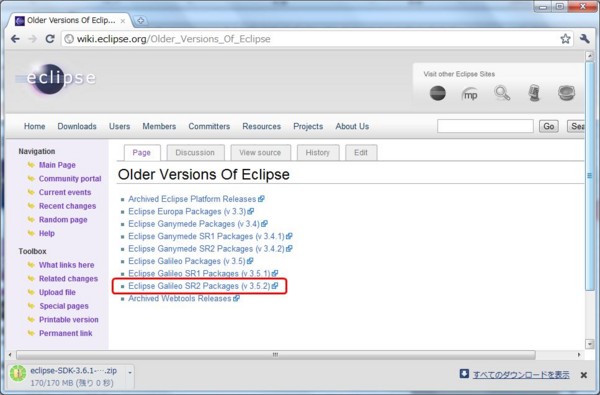Close the Older Versions Of Eclipse tab
The width and height of the screenshot is (600, 395).
tap(122, 21)
